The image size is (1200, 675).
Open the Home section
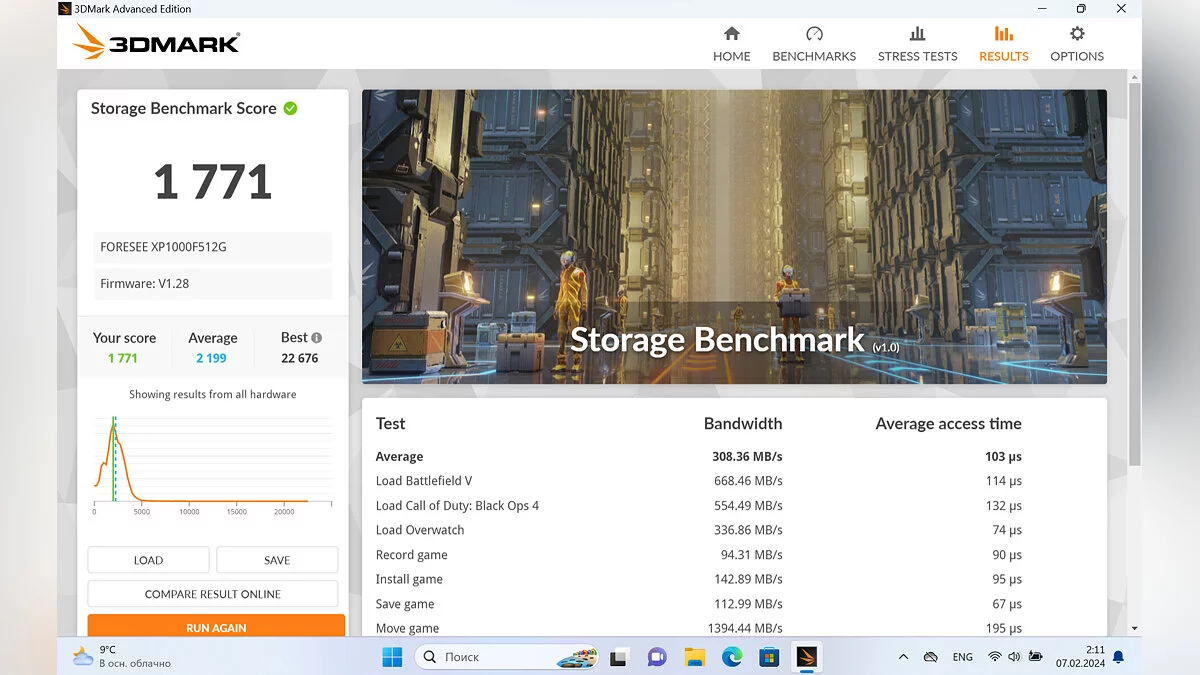(731, 44)
